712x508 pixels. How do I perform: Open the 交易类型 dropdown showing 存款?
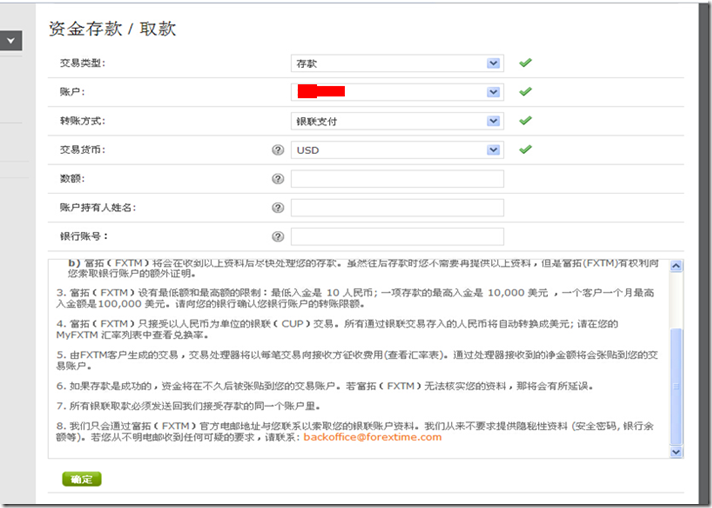396,63
